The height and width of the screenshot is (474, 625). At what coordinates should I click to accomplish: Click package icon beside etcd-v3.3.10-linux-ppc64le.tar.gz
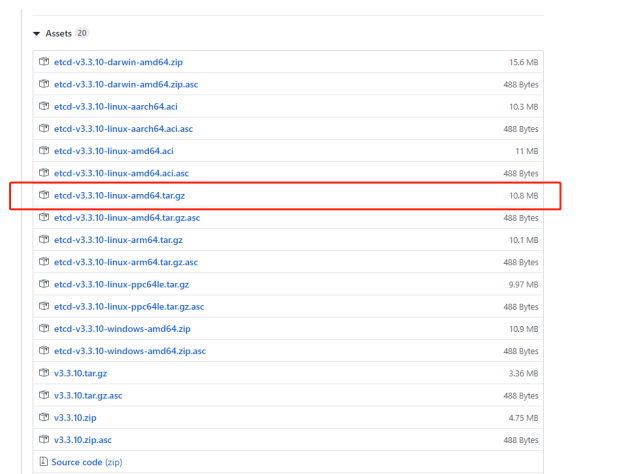coord(44,284)
